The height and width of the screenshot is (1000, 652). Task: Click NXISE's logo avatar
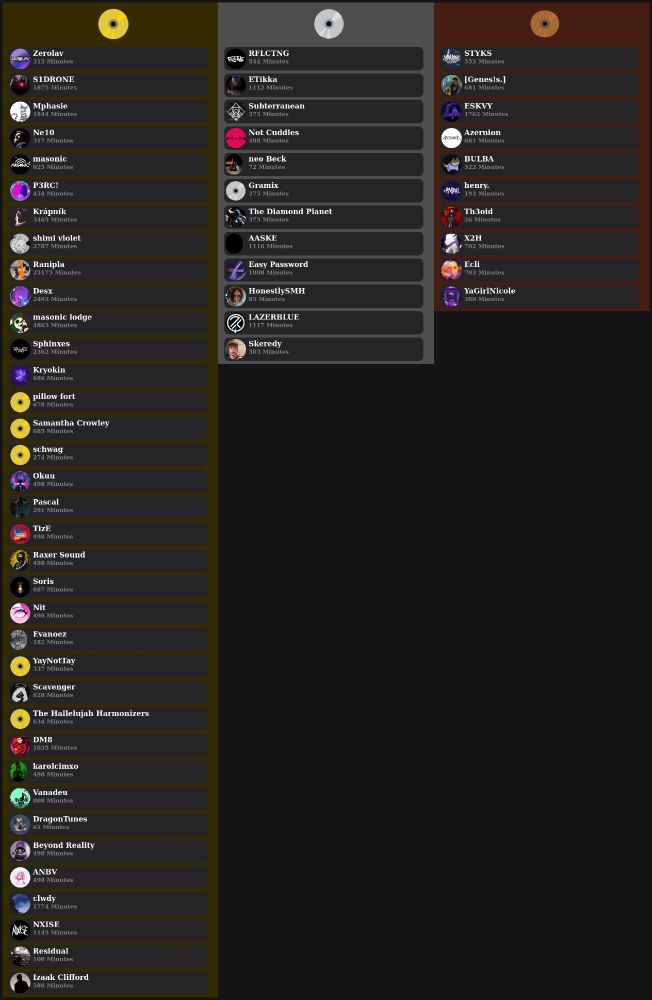coord(20,930)
